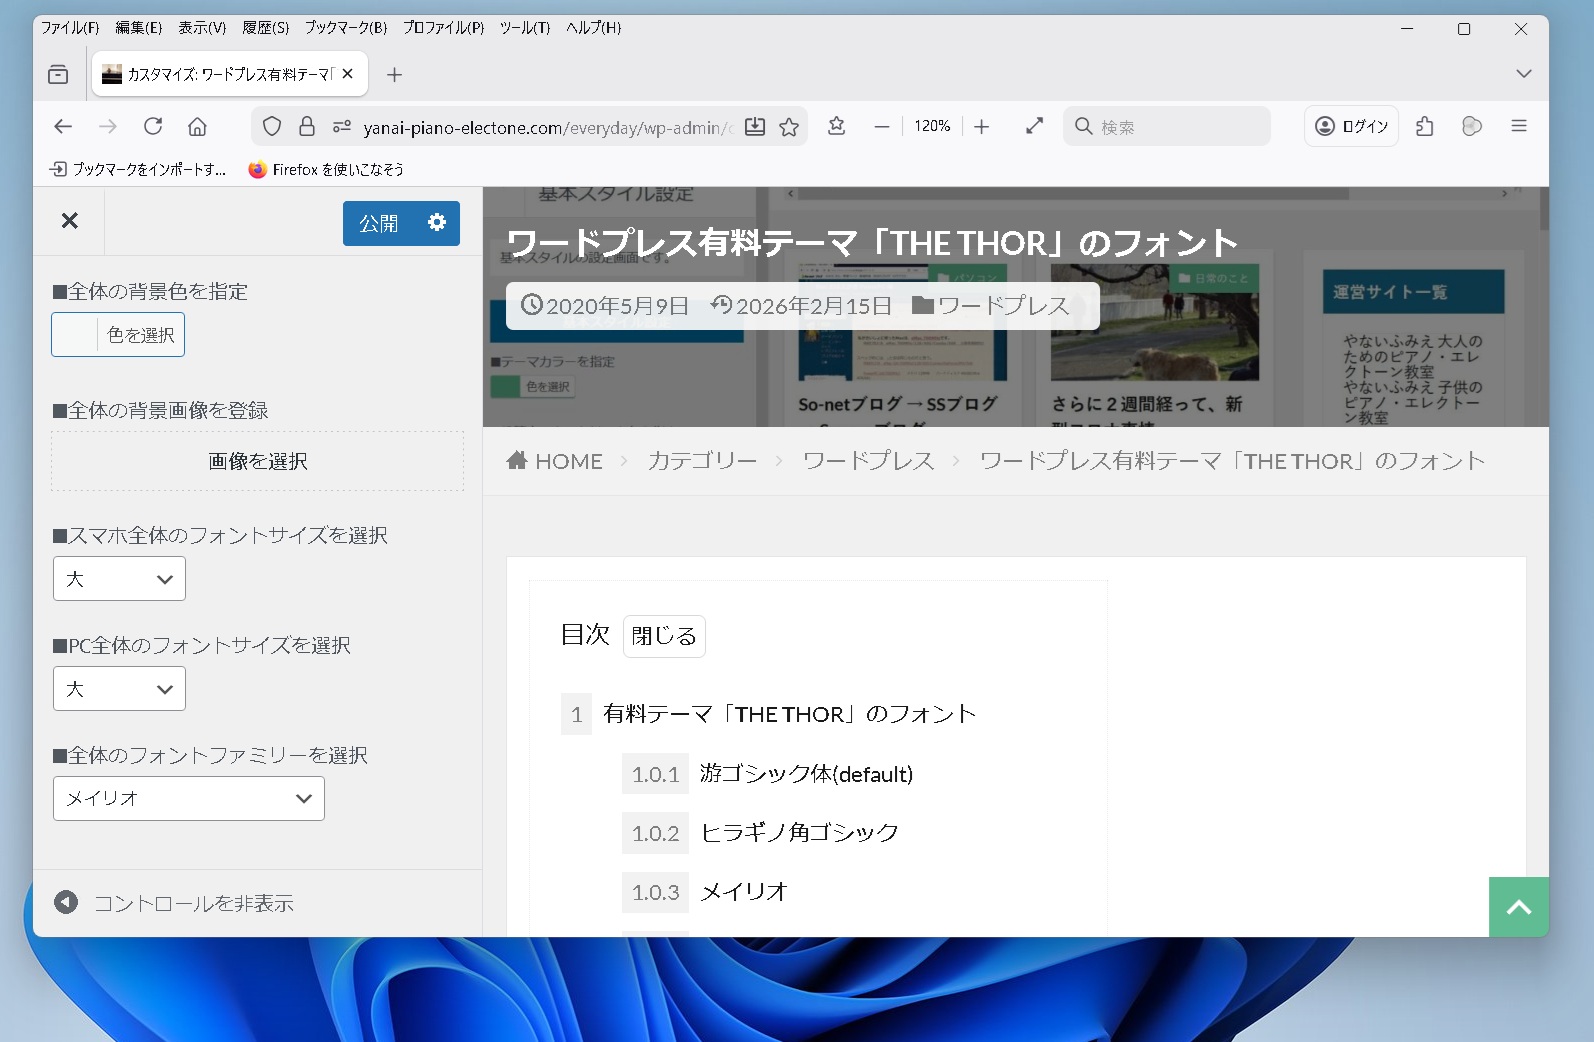Expand the font family dropdown showing メイリオ
Image resolution: width=1594 pixels, height=1042 pixels.
(189, 799)
